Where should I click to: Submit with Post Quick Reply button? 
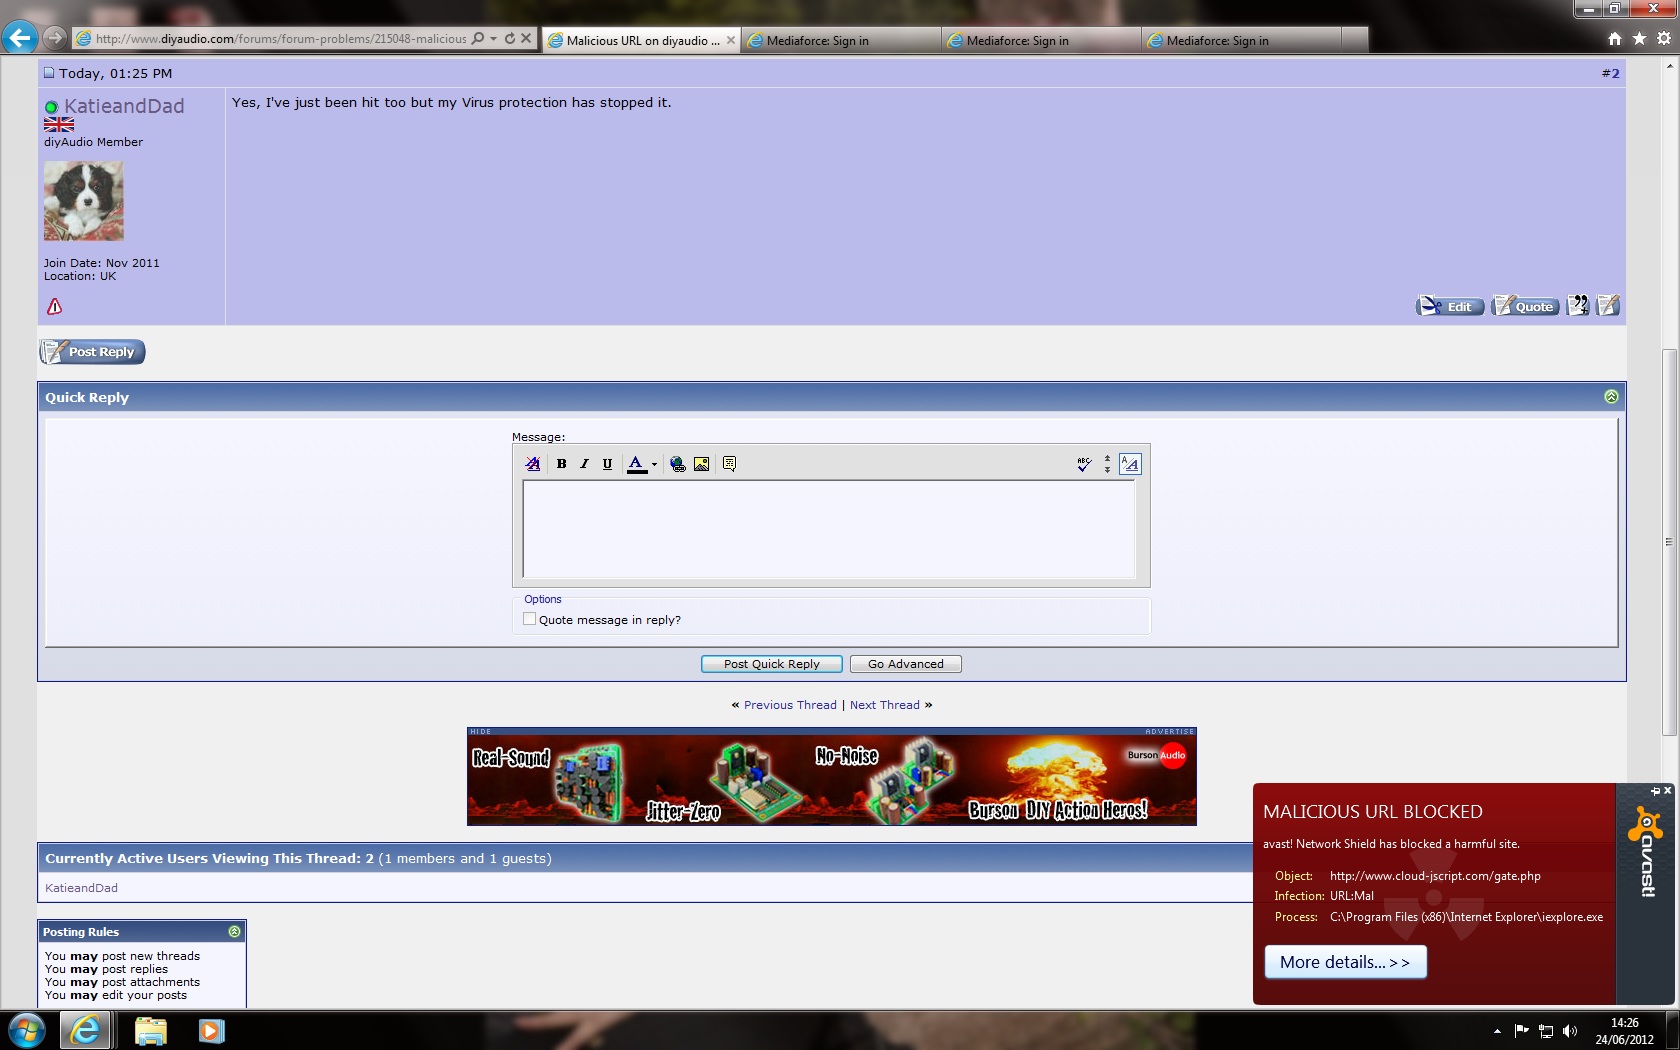coord(772,664)
